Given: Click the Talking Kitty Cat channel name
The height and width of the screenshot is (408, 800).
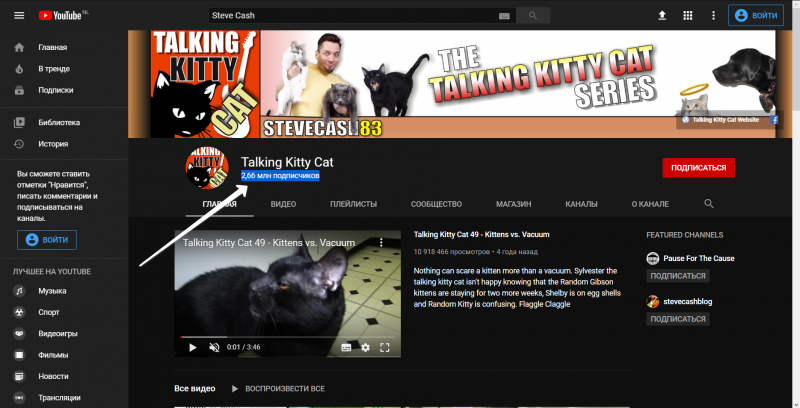Looking at the screenshot, I should coord(287,162).
